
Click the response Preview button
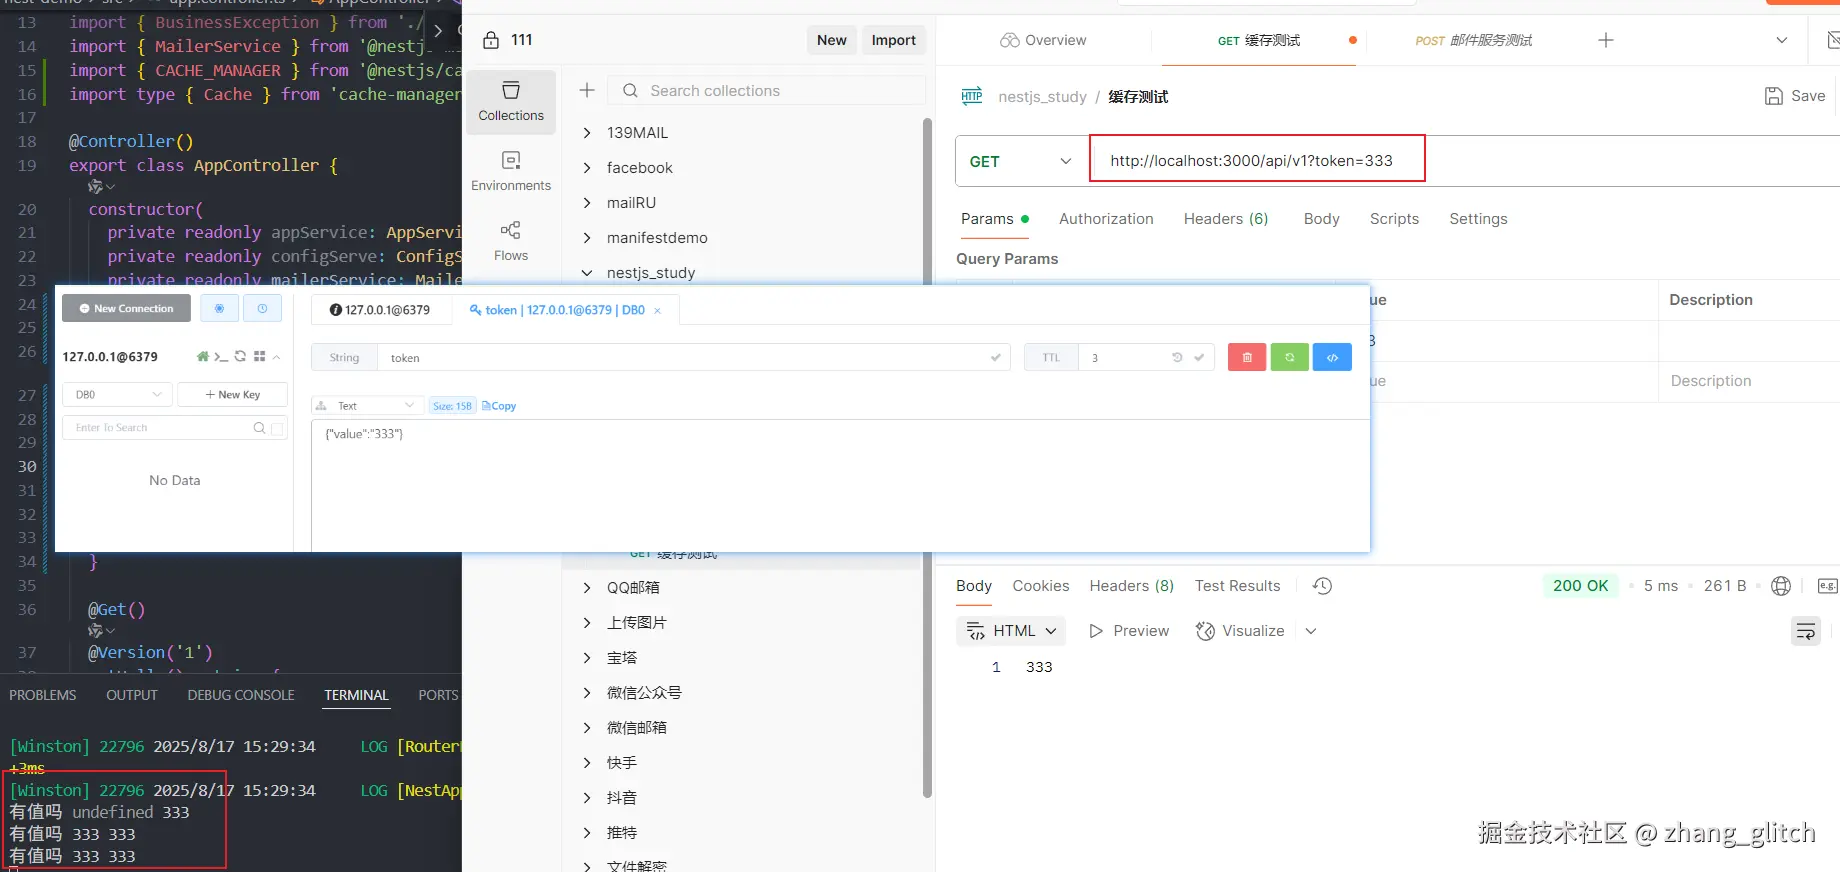(1129, 631)
